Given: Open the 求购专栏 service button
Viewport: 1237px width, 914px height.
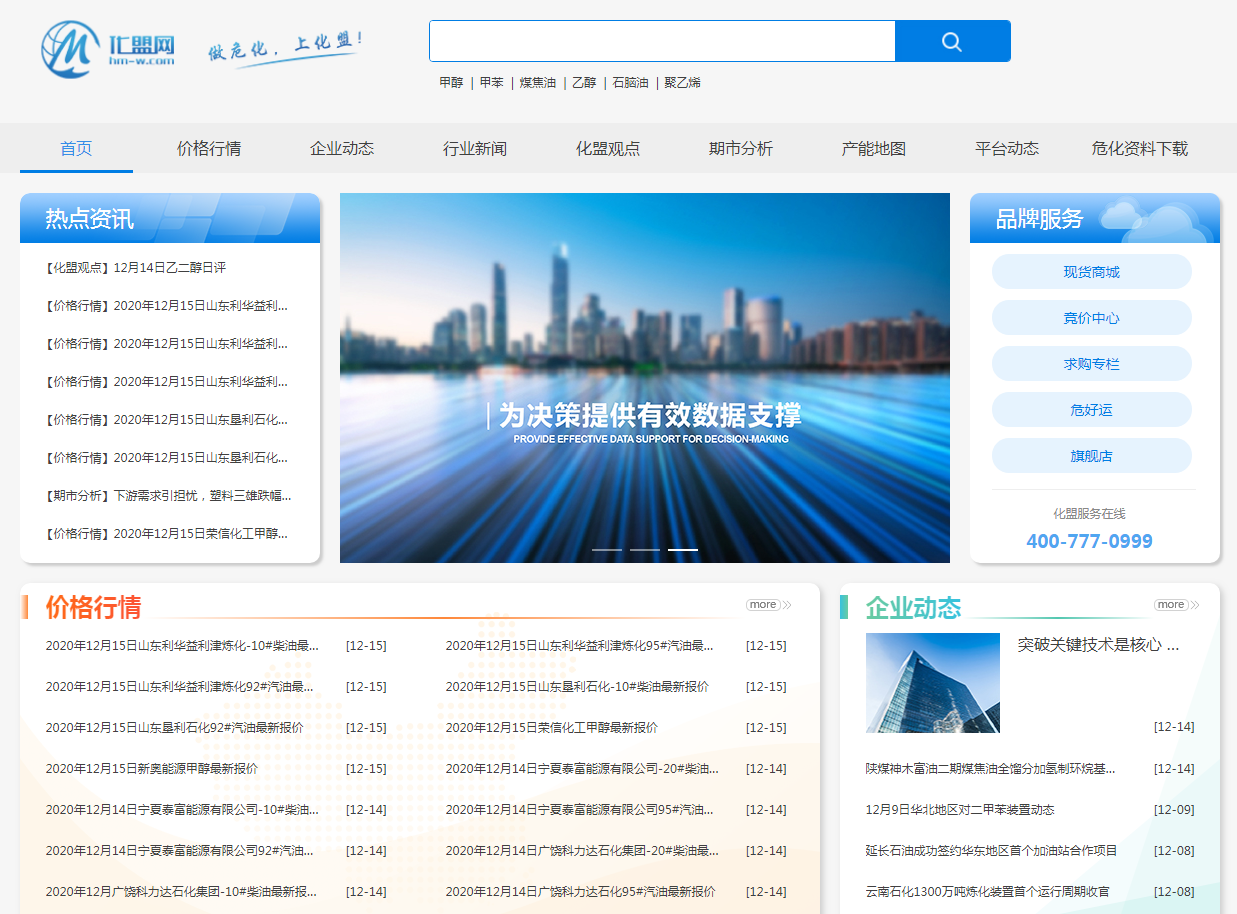Looking at the screenshot, I should point(1090,363).
